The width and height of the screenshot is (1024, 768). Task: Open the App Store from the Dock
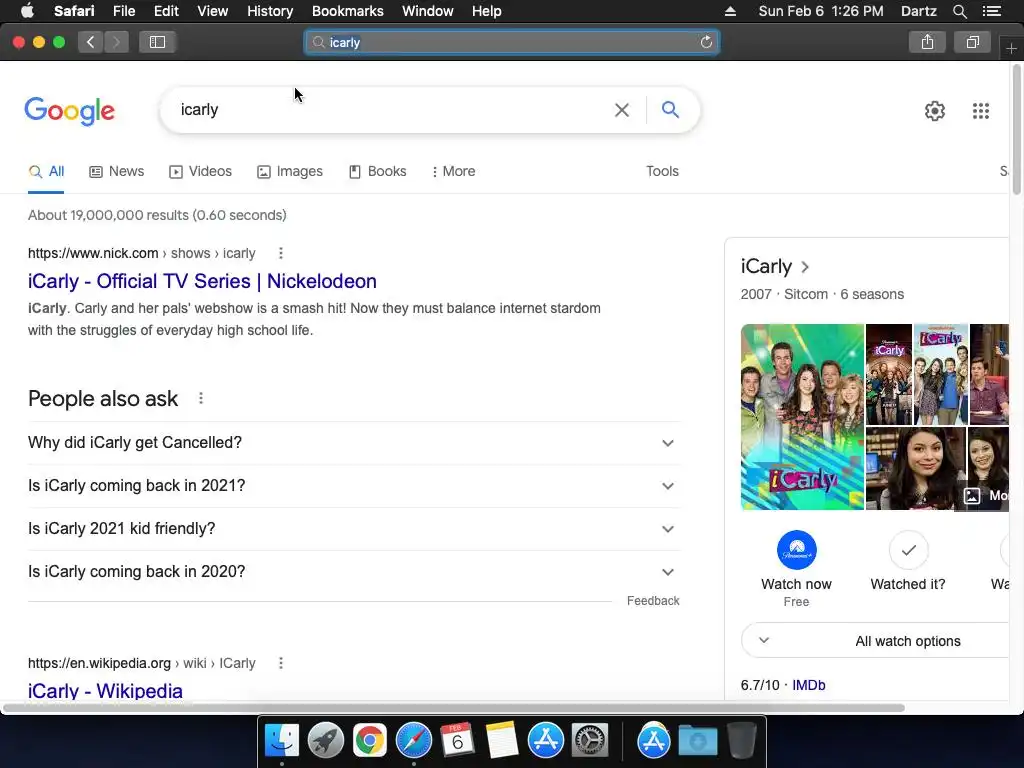(x=545, y=741)
